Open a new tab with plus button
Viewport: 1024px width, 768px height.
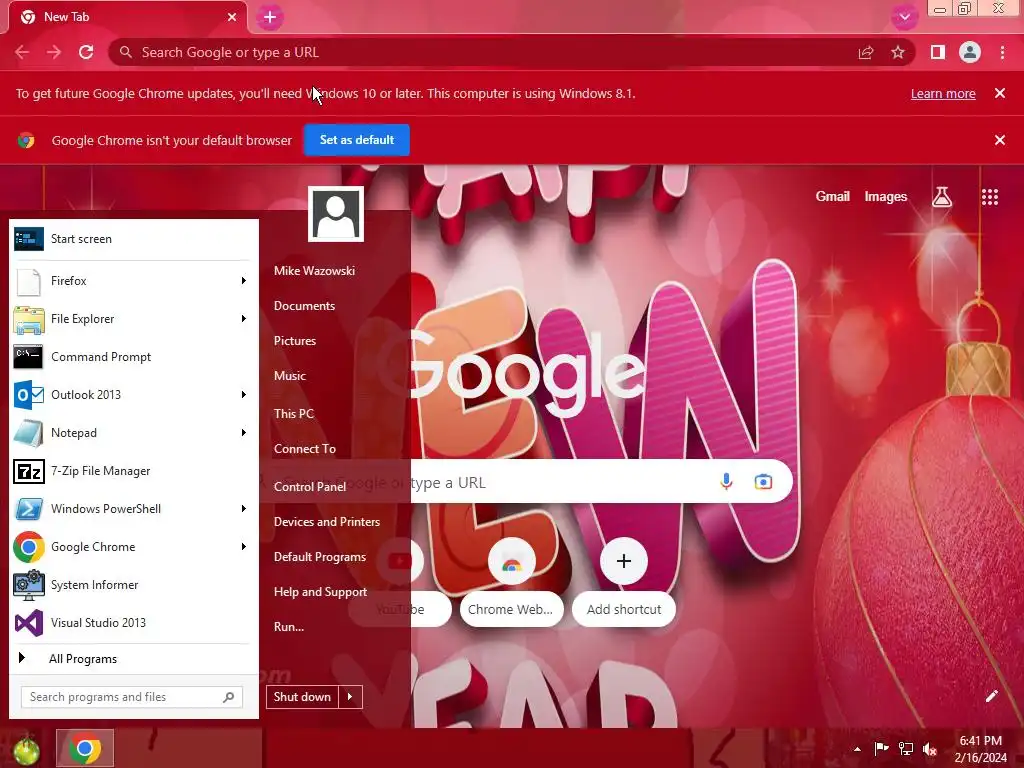(x=270, y=18)
